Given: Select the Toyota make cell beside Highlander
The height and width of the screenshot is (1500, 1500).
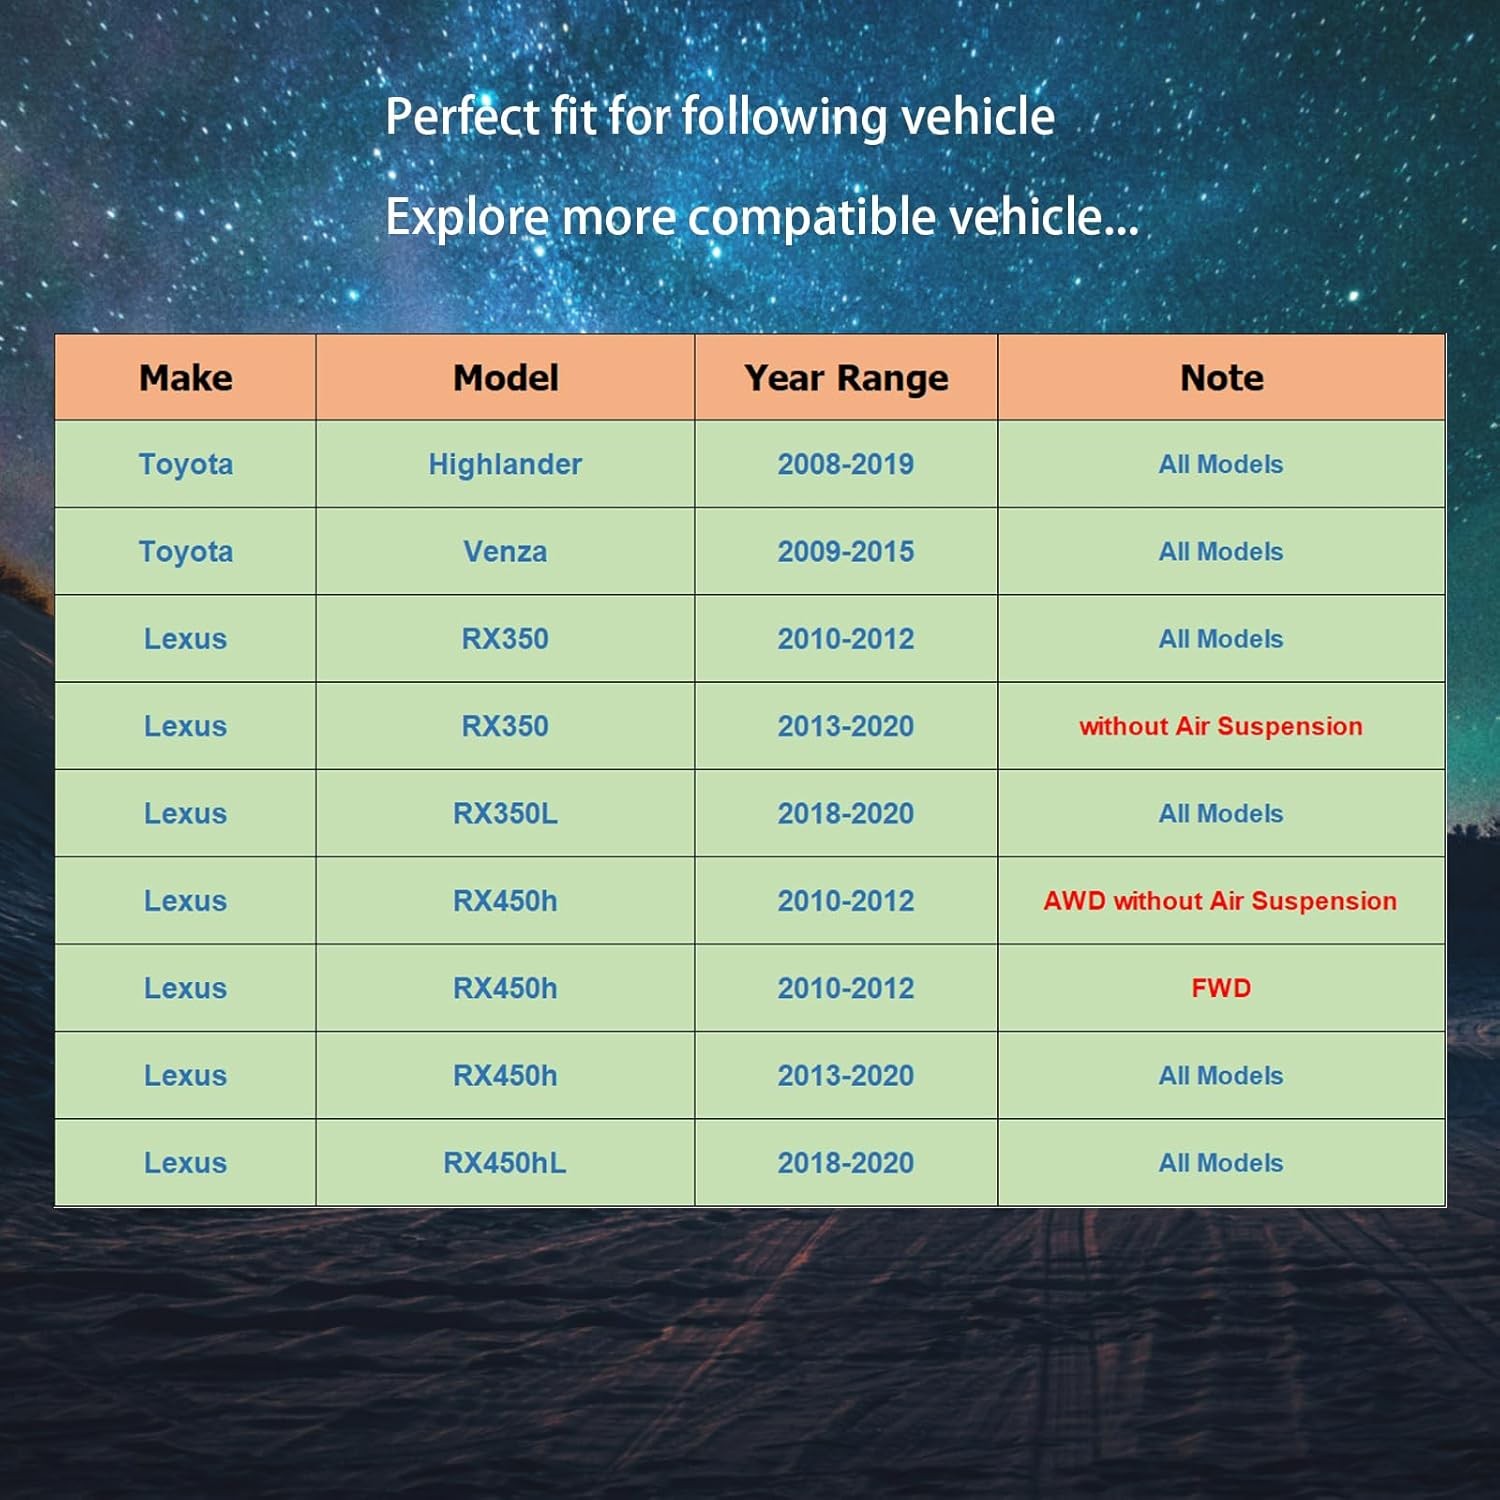Looking at the screenshot, I should (x=185, y=464).
